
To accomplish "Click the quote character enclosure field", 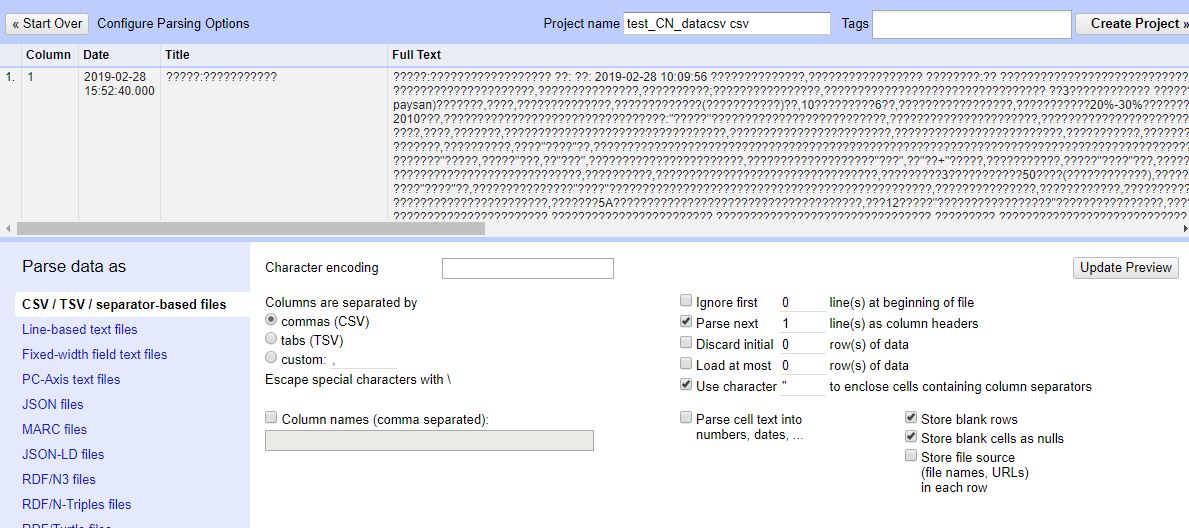I will click(803, 386).
